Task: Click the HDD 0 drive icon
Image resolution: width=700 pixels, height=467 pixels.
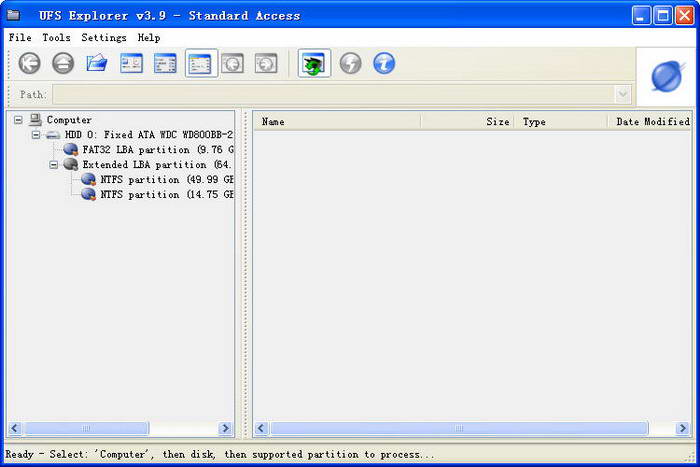Action: pos(54,135)
